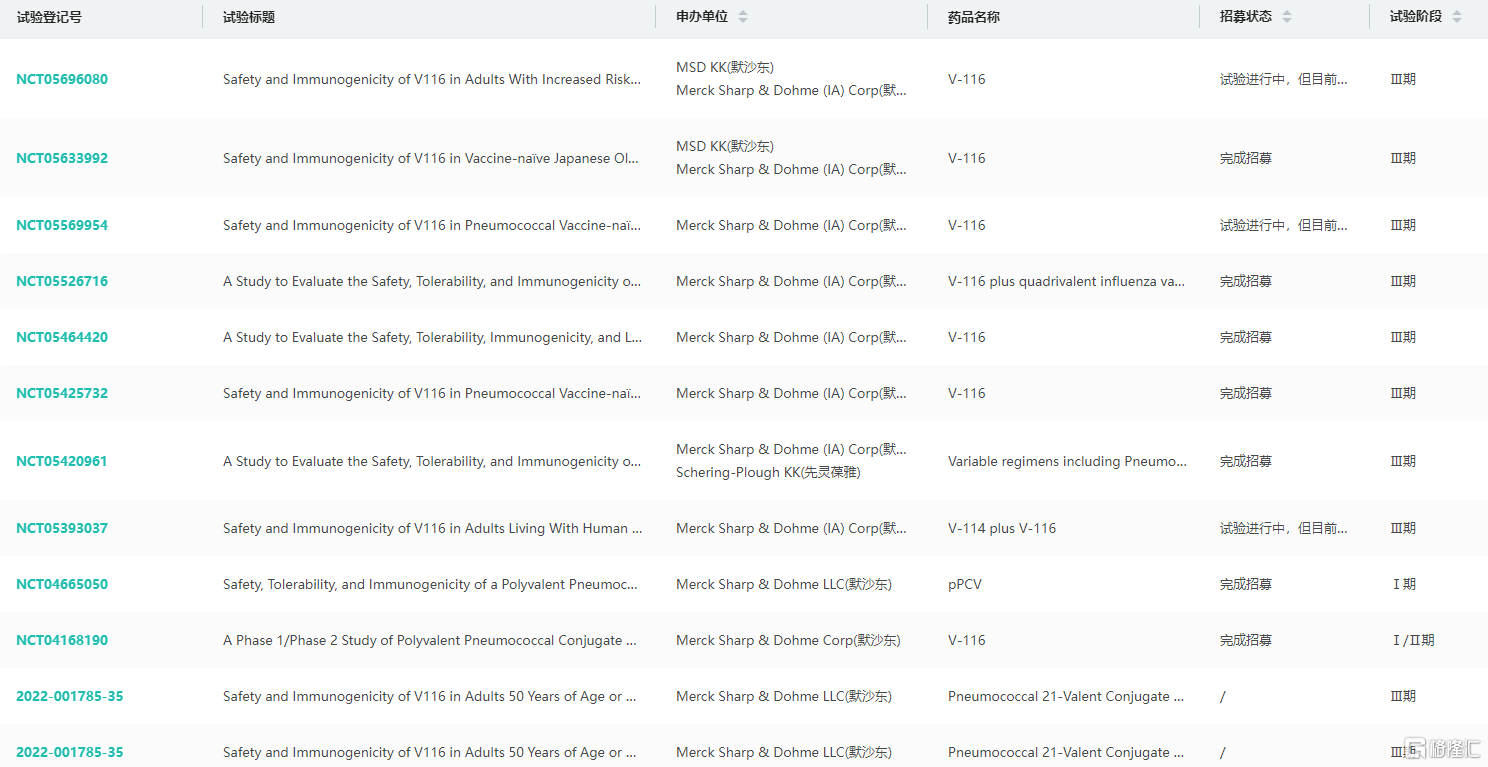1488x767 pixels.
Task: Select title of V116 Vaccine-naïve Japanese study
Action: click(x=432, y=158)
